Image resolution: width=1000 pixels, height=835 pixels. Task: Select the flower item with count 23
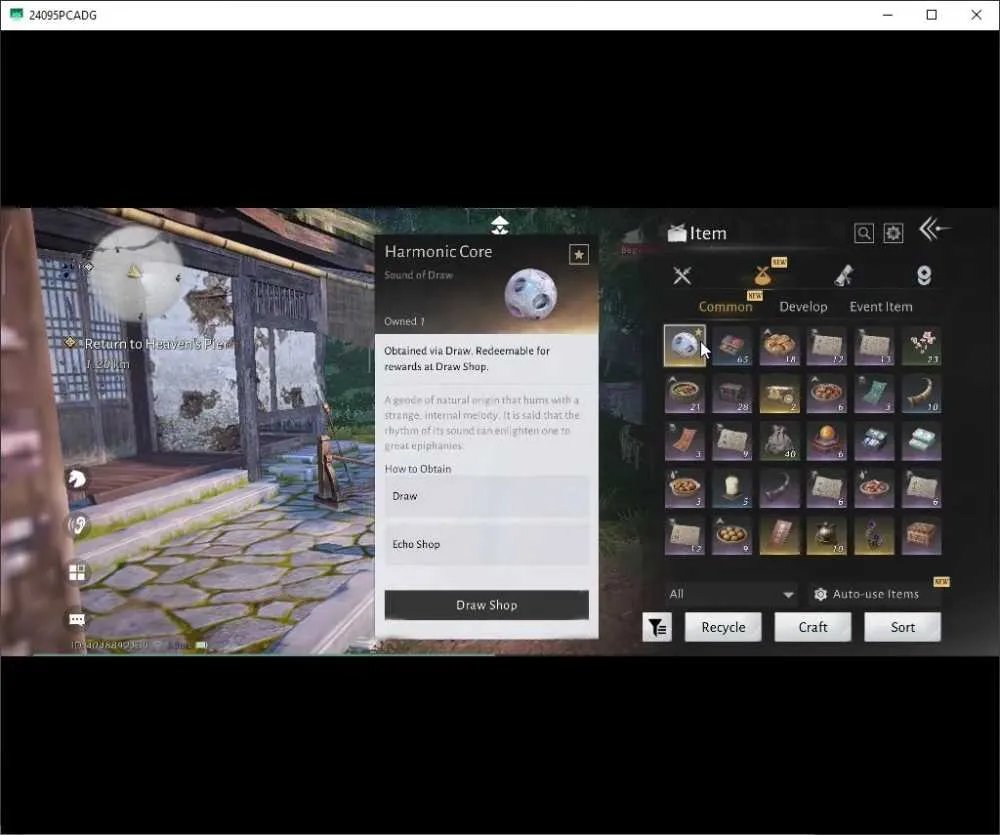click(922, 346)
